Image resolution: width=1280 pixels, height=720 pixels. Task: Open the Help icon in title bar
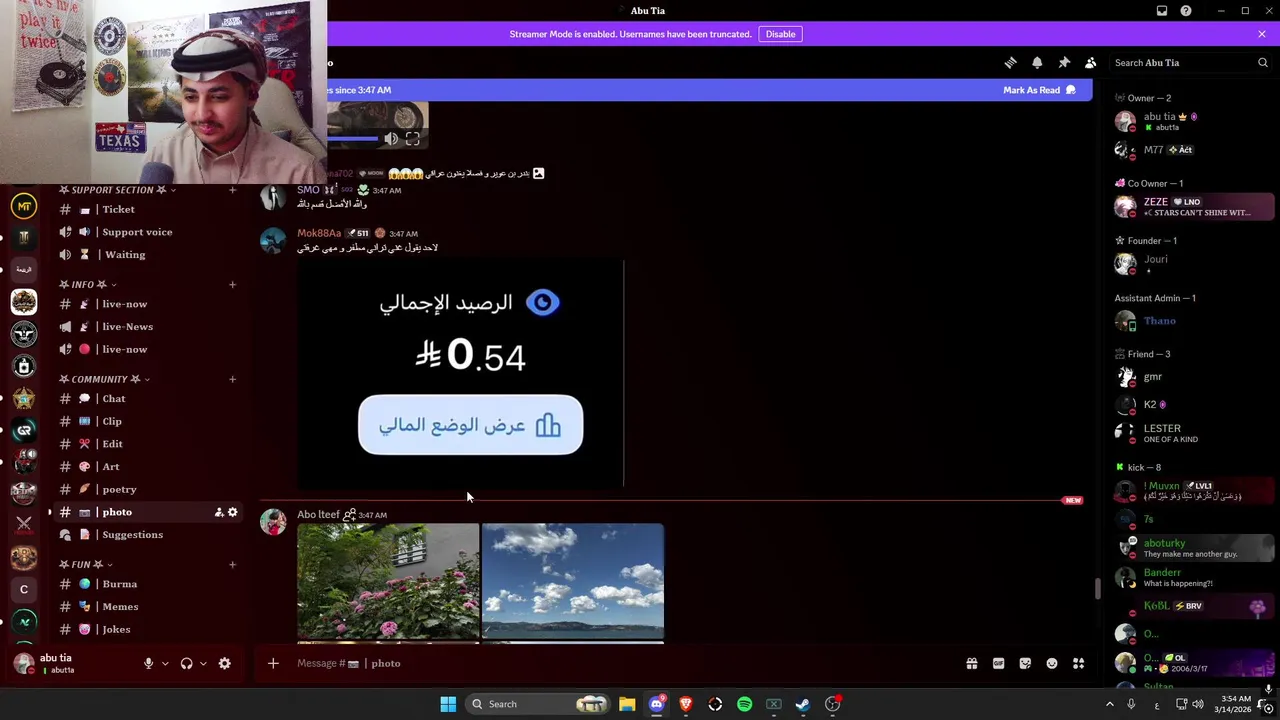1186,11
